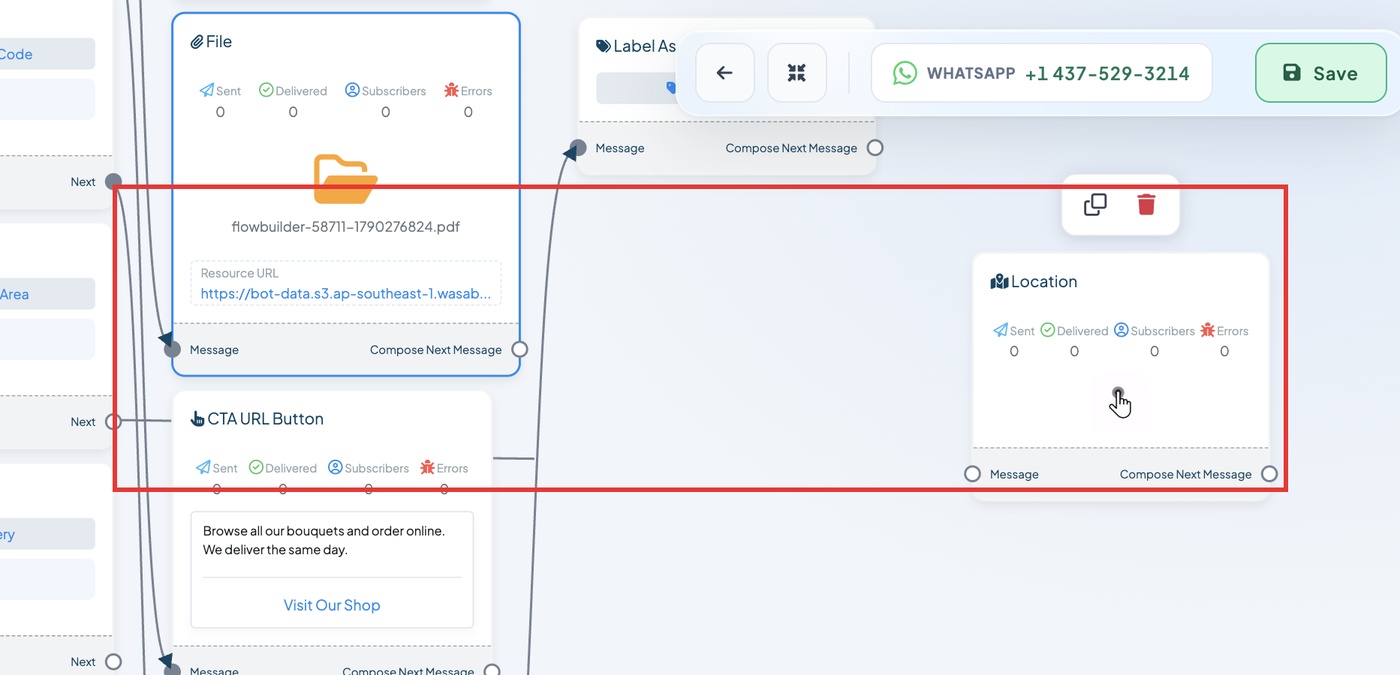
Task: Click the Sent paper-plane icon in the File node
Action: coord(206,90)
